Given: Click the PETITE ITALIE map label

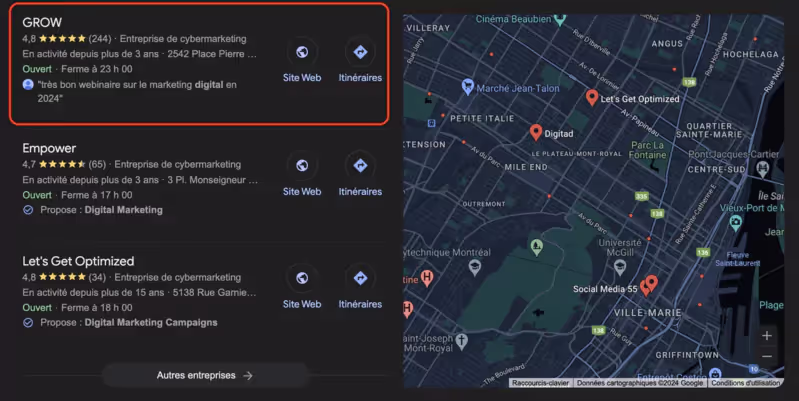Looking at the screenshot, I should pos(482,118).
